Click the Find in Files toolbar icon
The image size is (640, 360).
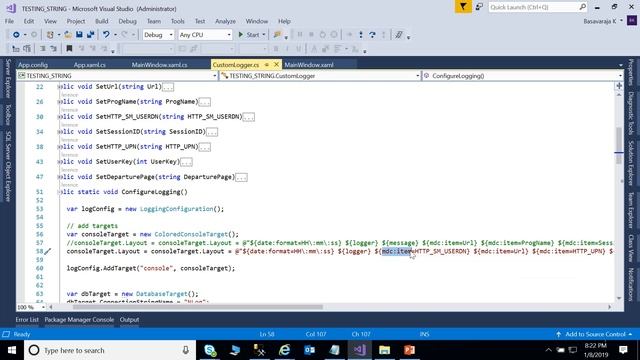click(278, 35)
